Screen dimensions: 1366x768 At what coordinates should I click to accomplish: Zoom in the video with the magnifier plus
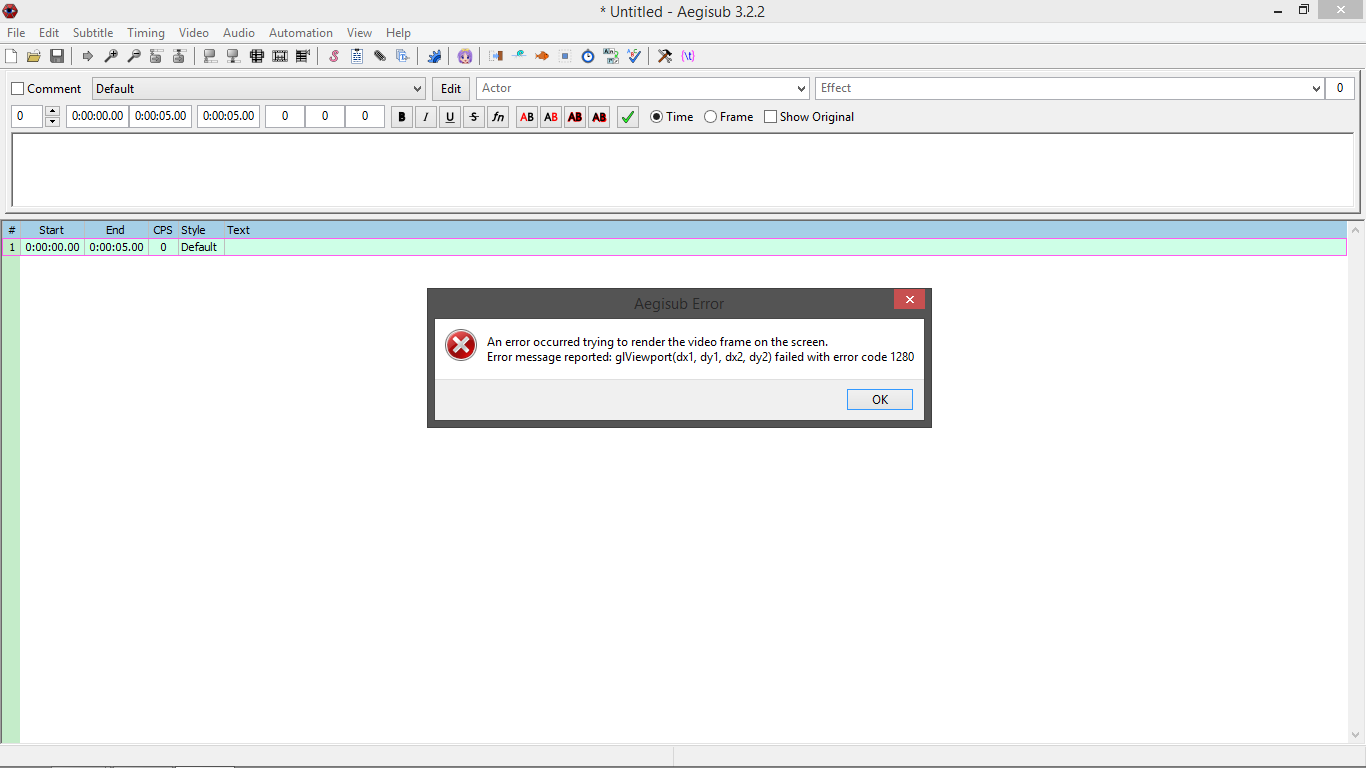111,56
